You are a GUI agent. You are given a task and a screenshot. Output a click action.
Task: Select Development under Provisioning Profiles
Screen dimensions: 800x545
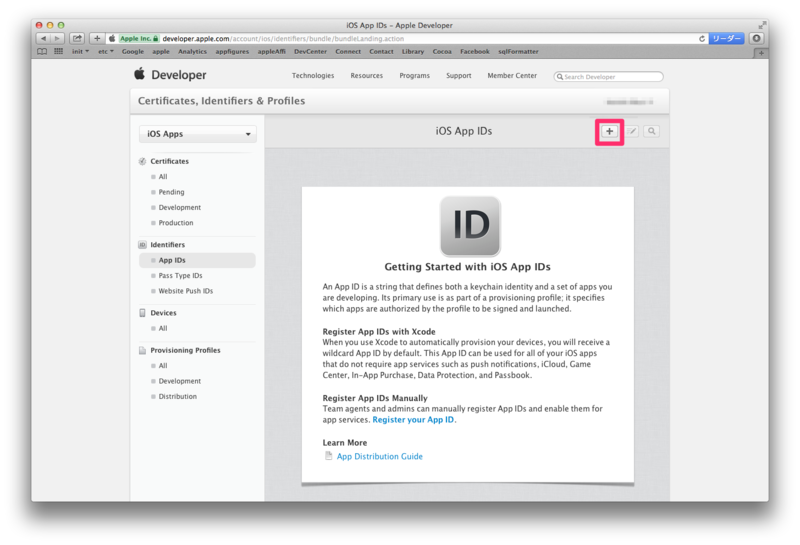pyautogui.click(x=180, y=381)
